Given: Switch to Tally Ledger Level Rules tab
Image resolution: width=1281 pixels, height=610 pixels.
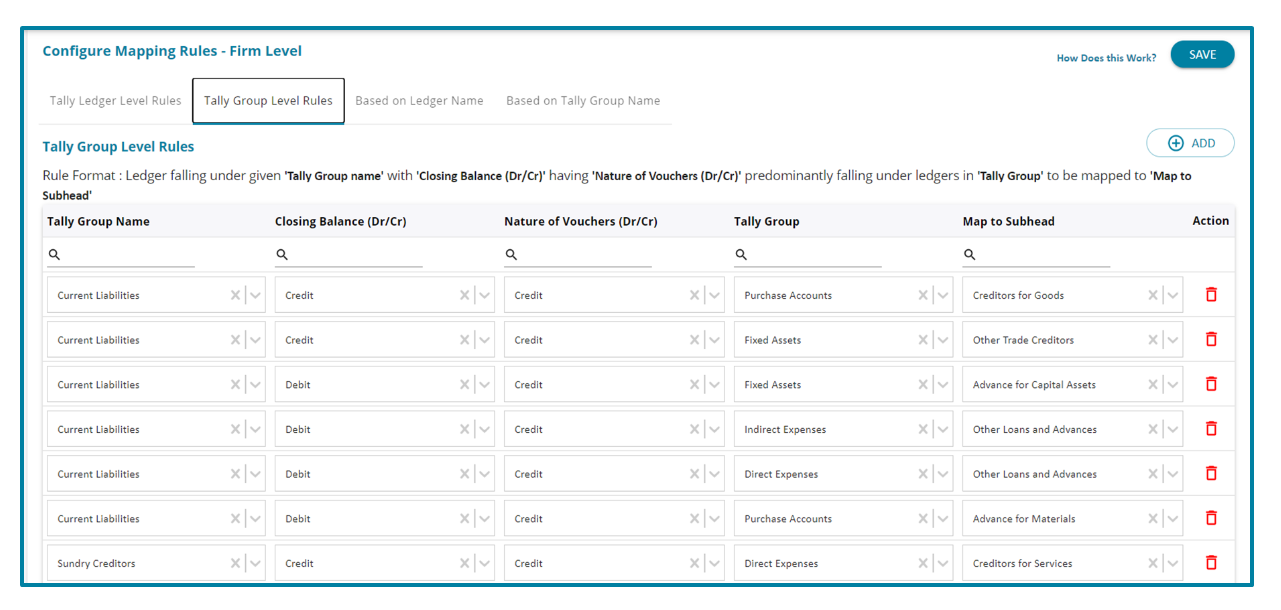Looking at the screenshot, I should click(x=116, y=101).
